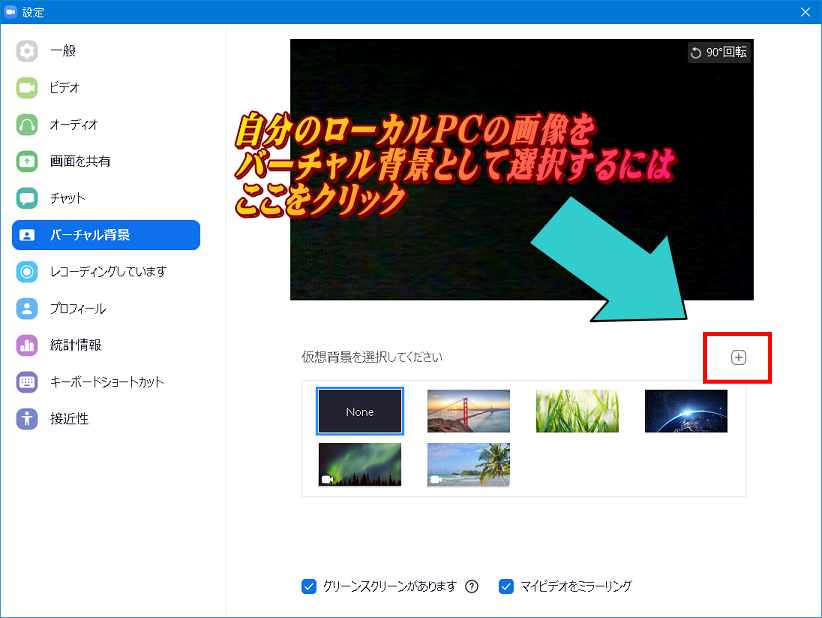Click the green screen help question mark
The width and height of the screenshot is (822, 618).
472,587
